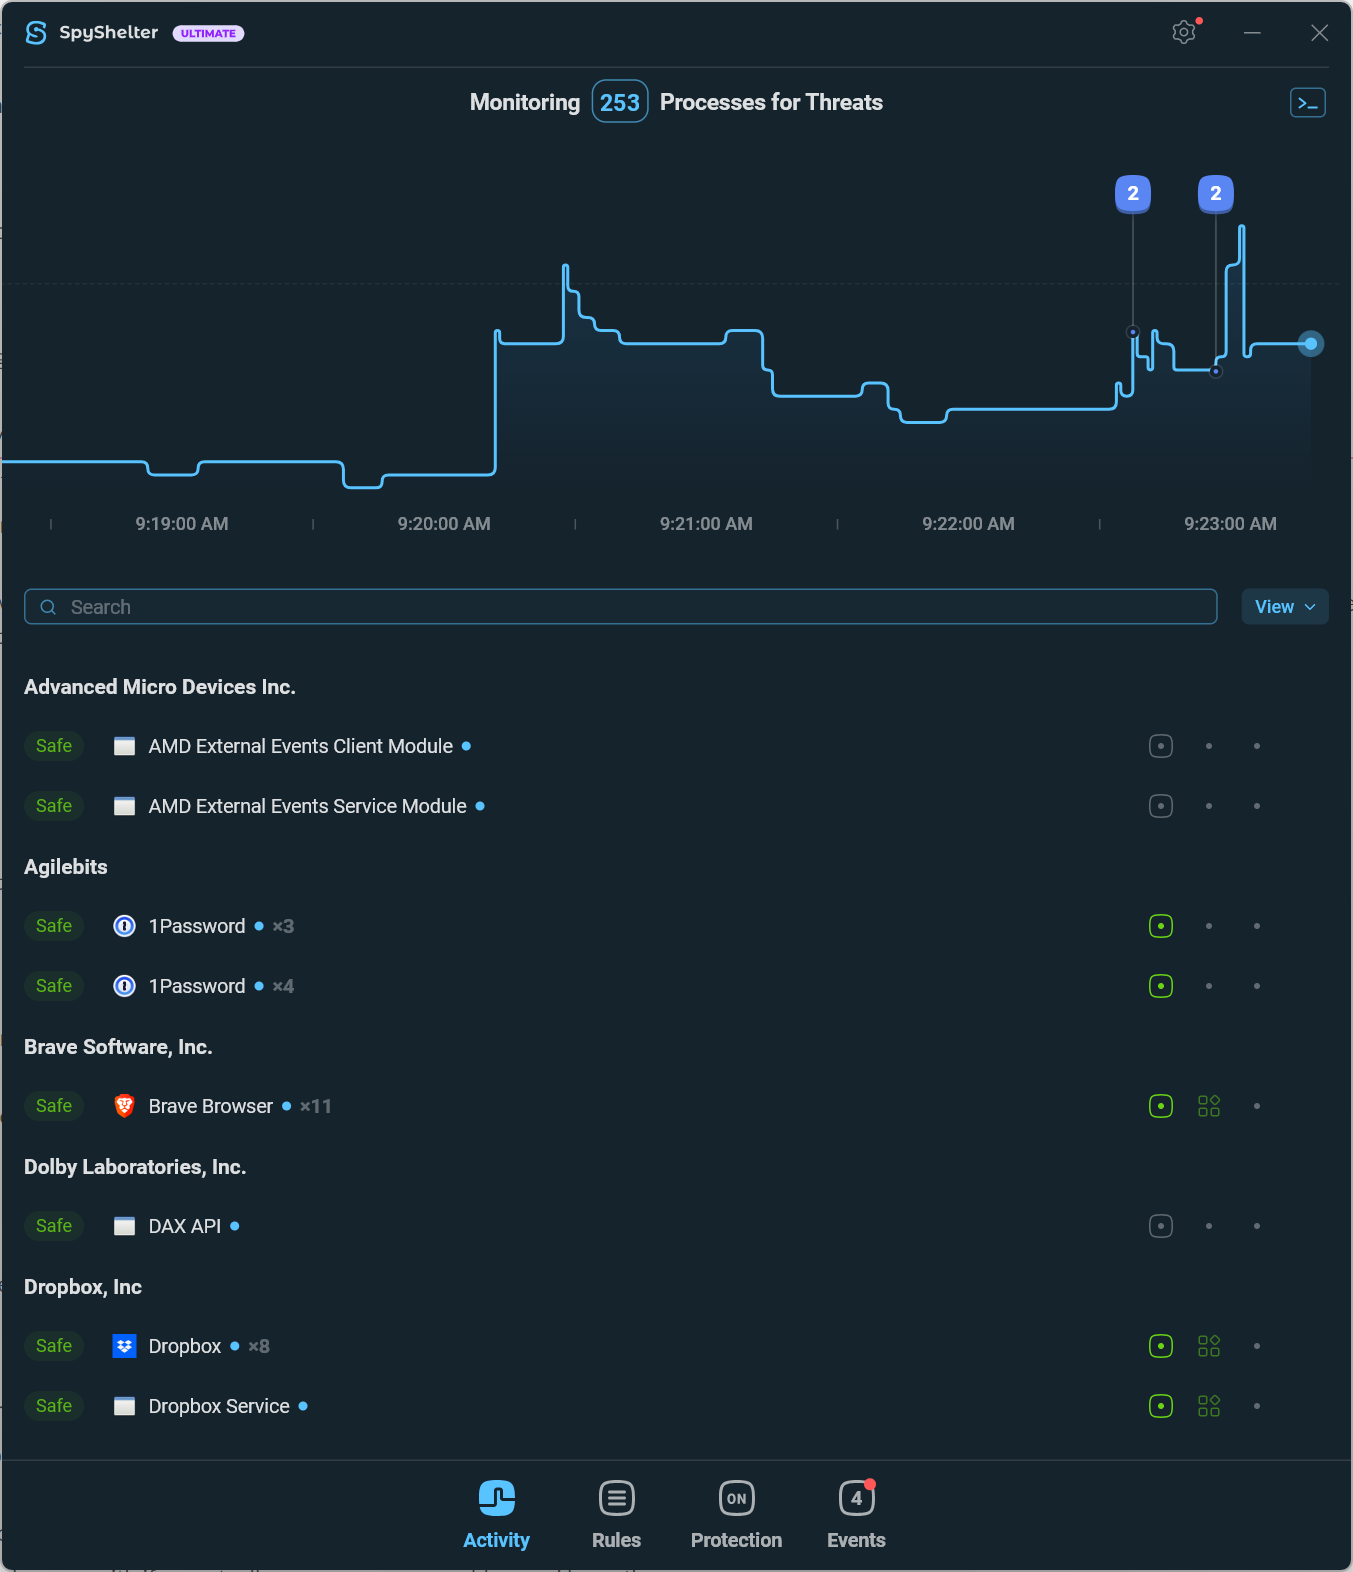1353x1572 pixels.
Task: Expand the ×4 count next to 1Password
Action: 283,986
